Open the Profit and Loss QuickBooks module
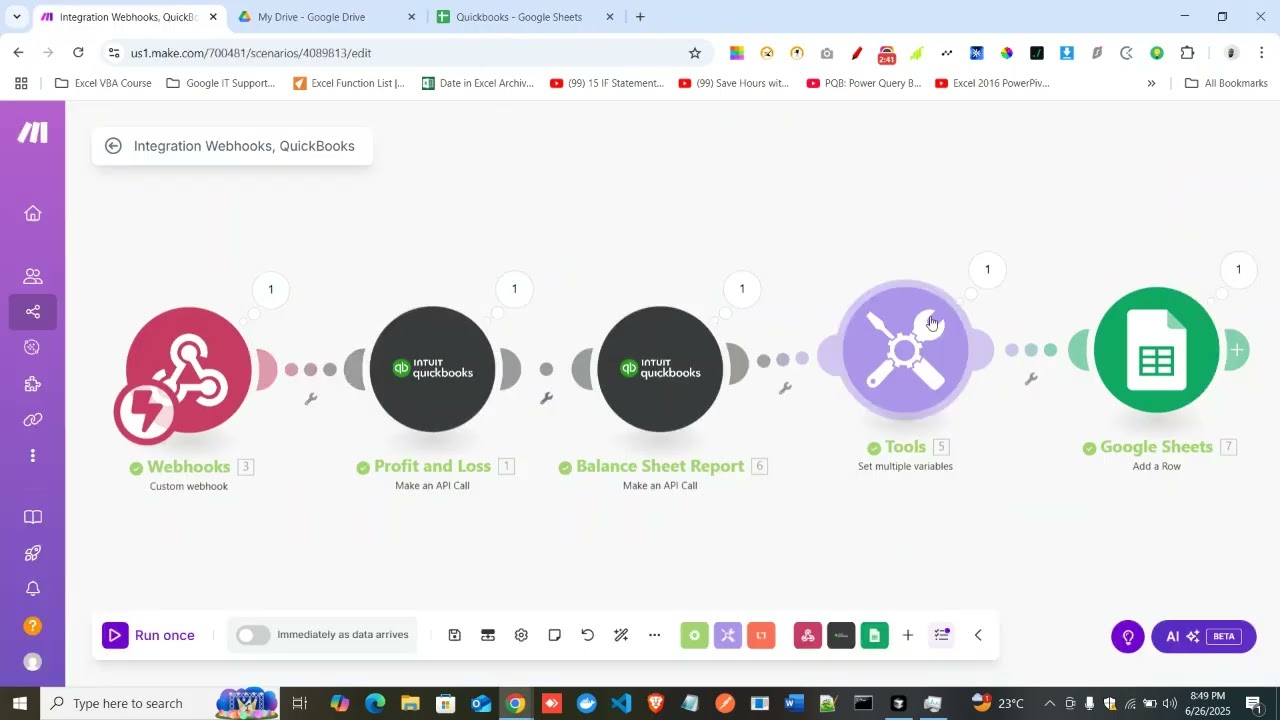Image resolution: width=1280 pixels, height=720 pixels. [x=432, y=370]
